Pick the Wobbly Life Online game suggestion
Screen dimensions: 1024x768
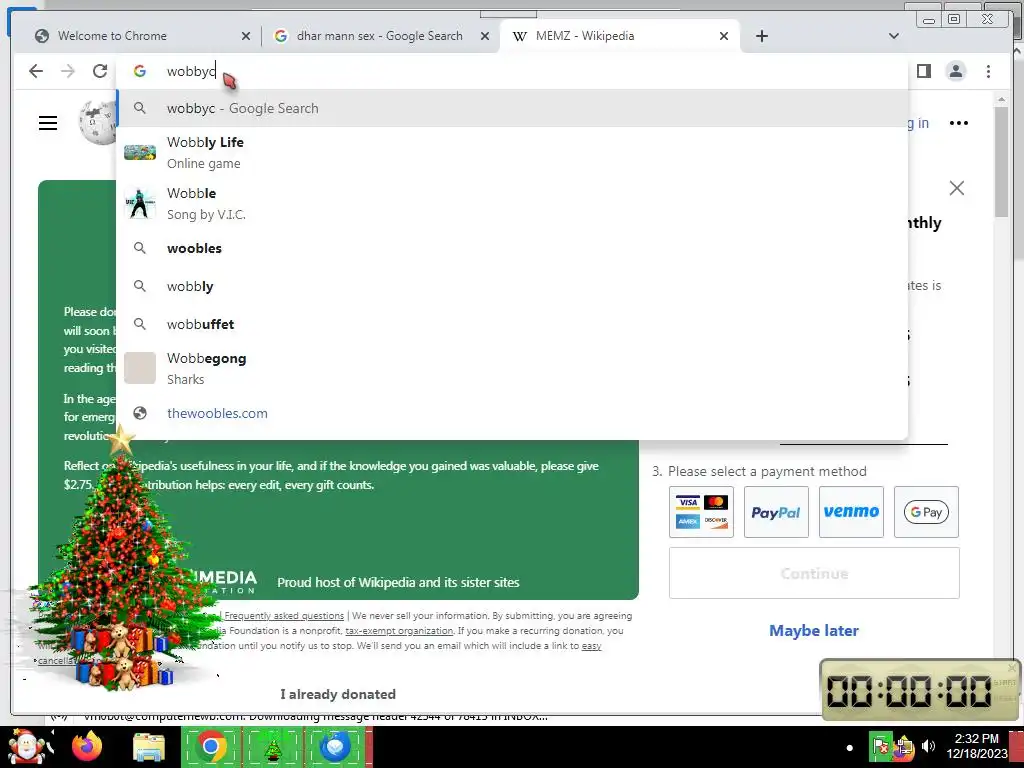point(512,152)
